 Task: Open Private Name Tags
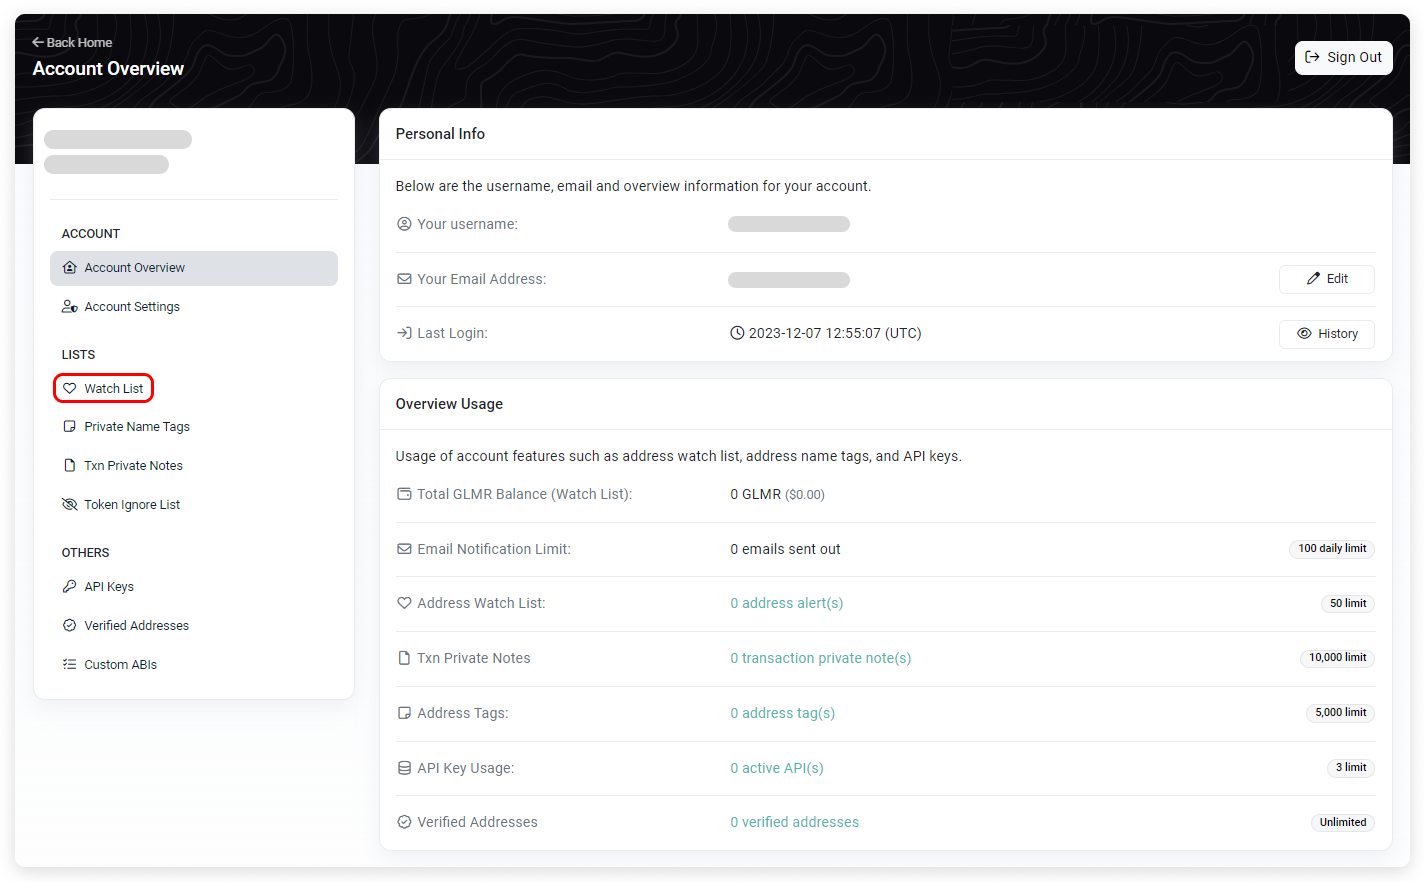137,427
